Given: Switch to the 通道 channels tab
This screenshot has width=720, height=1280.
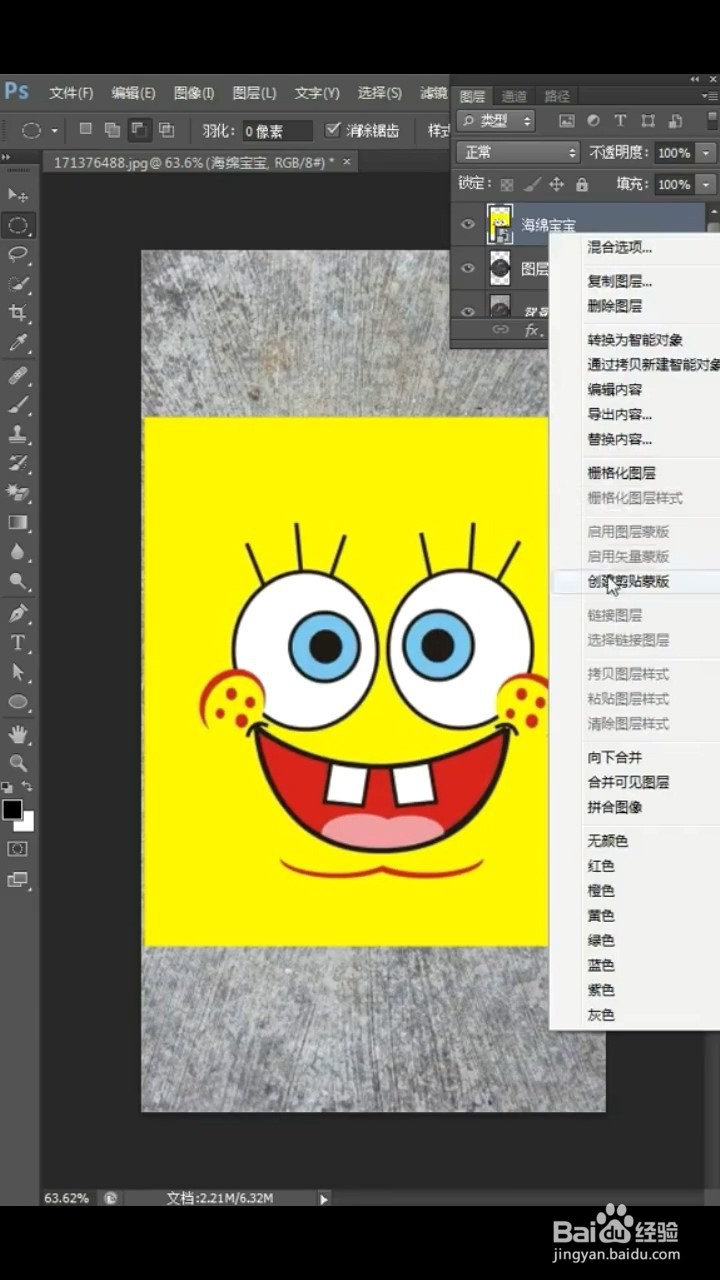Looking at the screenshot, I should tap(514, 96).
